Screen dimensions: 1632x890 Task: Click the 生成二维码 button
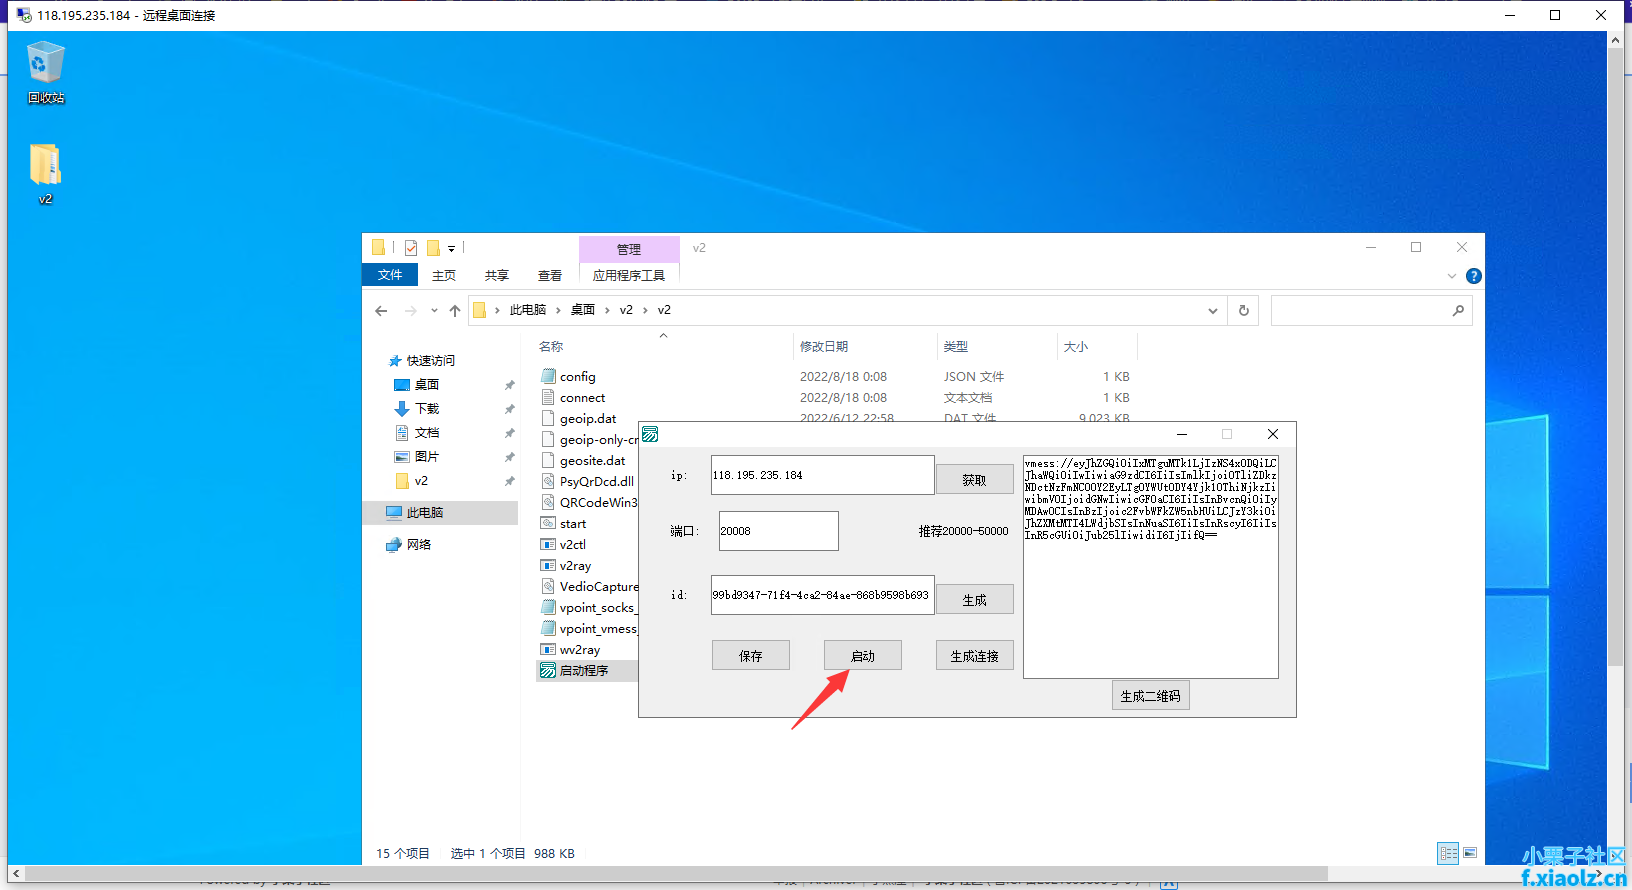point(1150,696)
